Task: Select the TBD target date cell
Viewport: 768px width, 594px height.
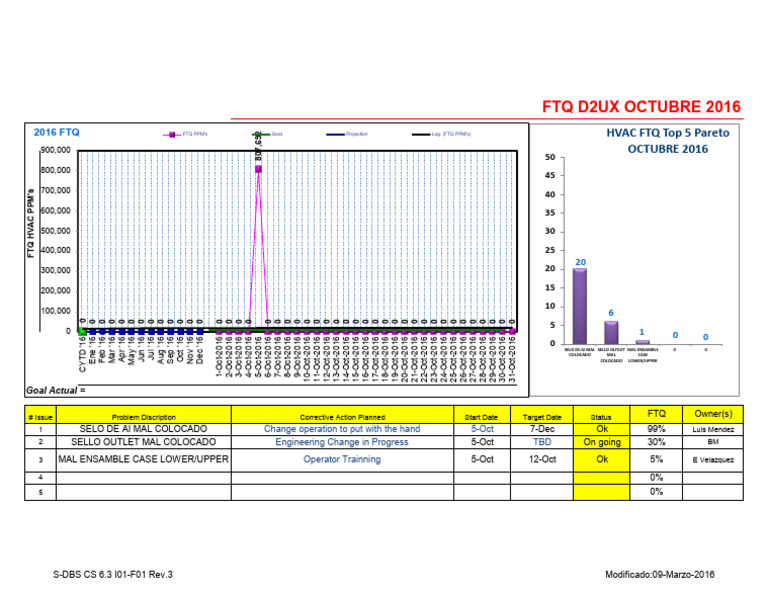Action: click(x=542, y=442)
